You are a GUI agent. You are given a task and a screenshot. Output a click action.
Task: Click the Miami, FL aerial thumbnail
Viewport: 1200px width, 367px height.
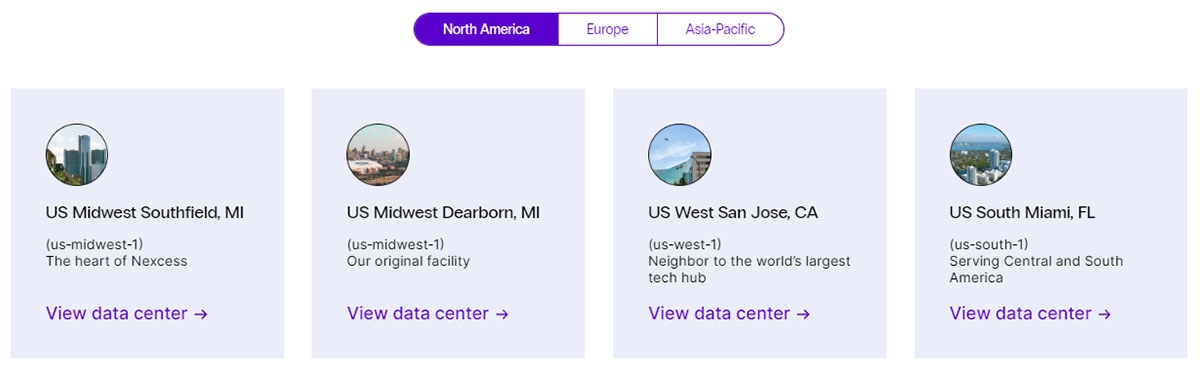pyautogui.click(x=980, y=155)
